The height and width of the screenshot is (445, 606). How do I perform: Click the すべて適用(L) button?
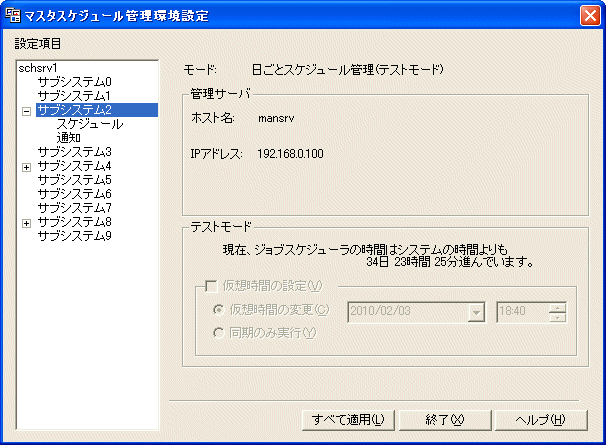point(348,420)
